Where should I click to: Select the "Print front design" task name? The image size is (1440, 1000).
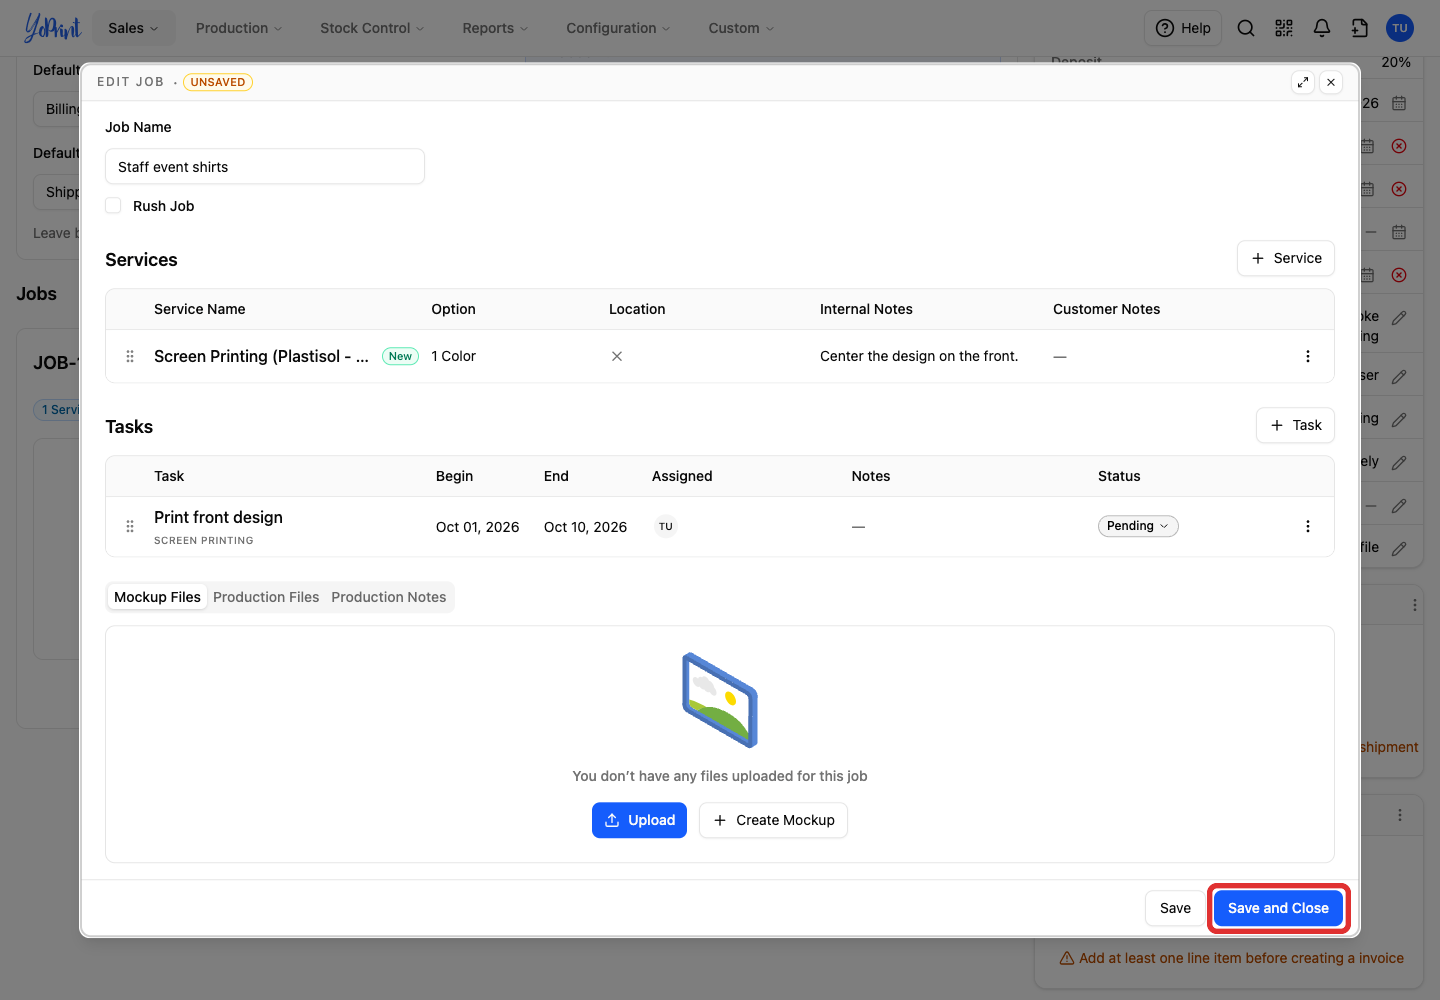click(218, 517)
